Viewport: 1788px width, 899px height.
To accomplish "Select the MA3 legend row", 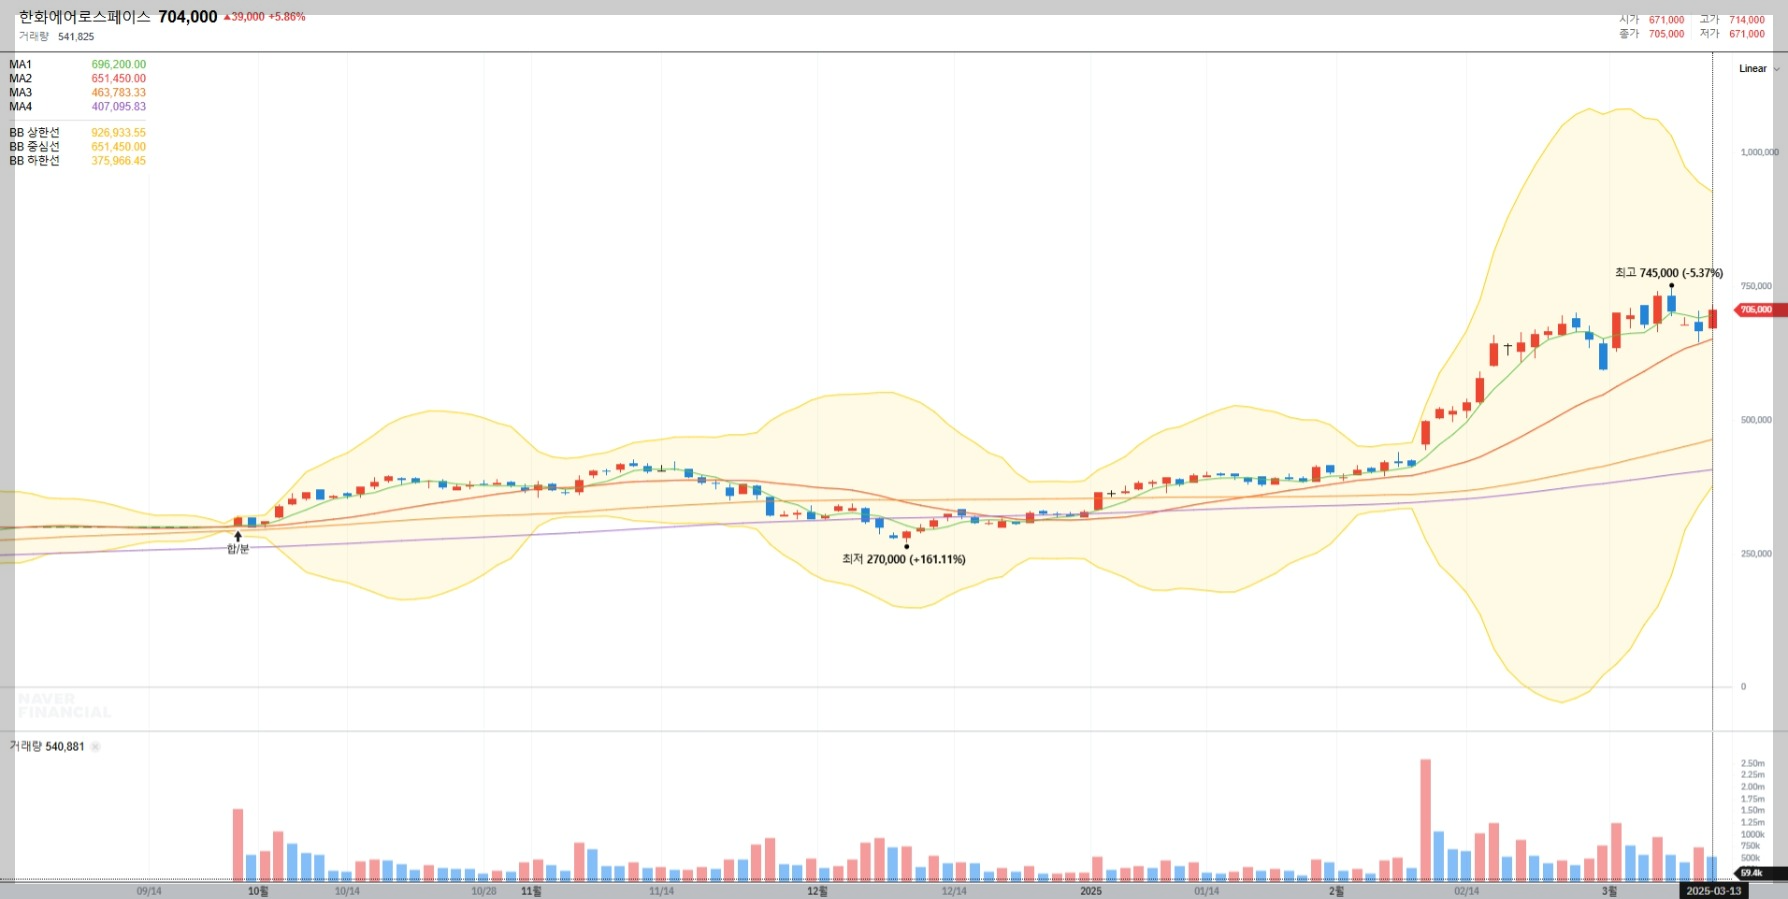I will click(78, 92).
